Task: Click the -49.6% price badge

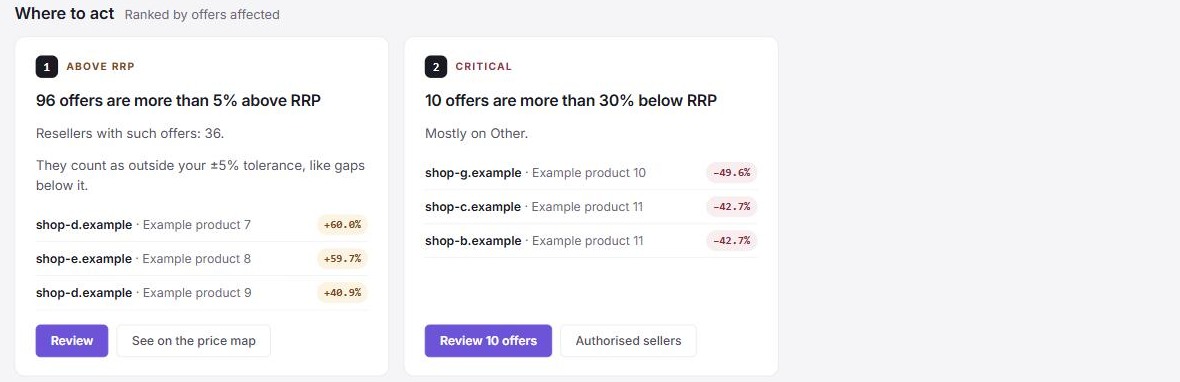Action: pyautogui.click(x=731, y=173)
